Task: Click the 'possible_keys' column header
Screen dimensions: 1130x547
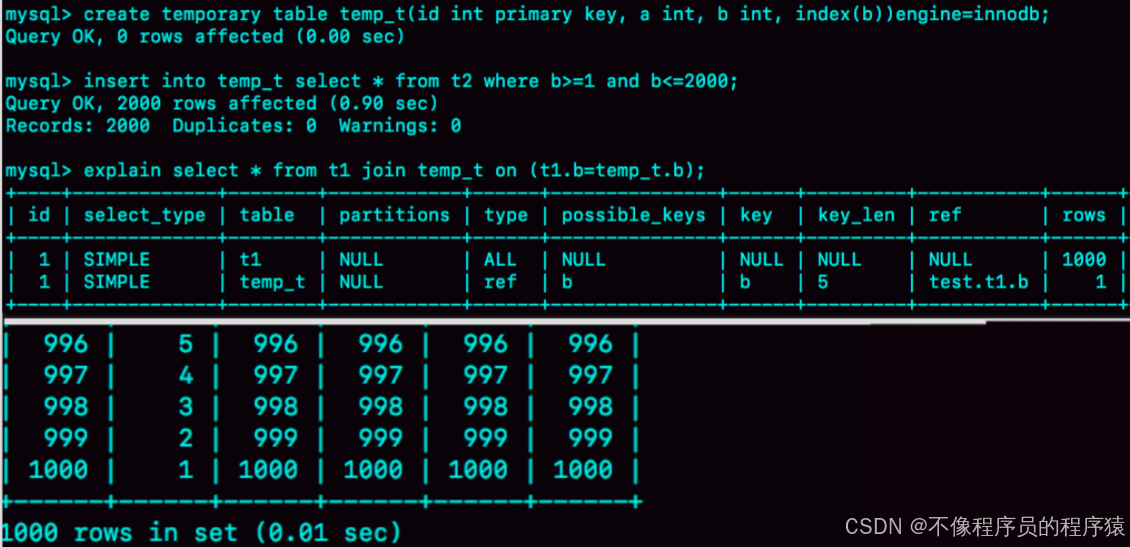Action: click(633, 215)
